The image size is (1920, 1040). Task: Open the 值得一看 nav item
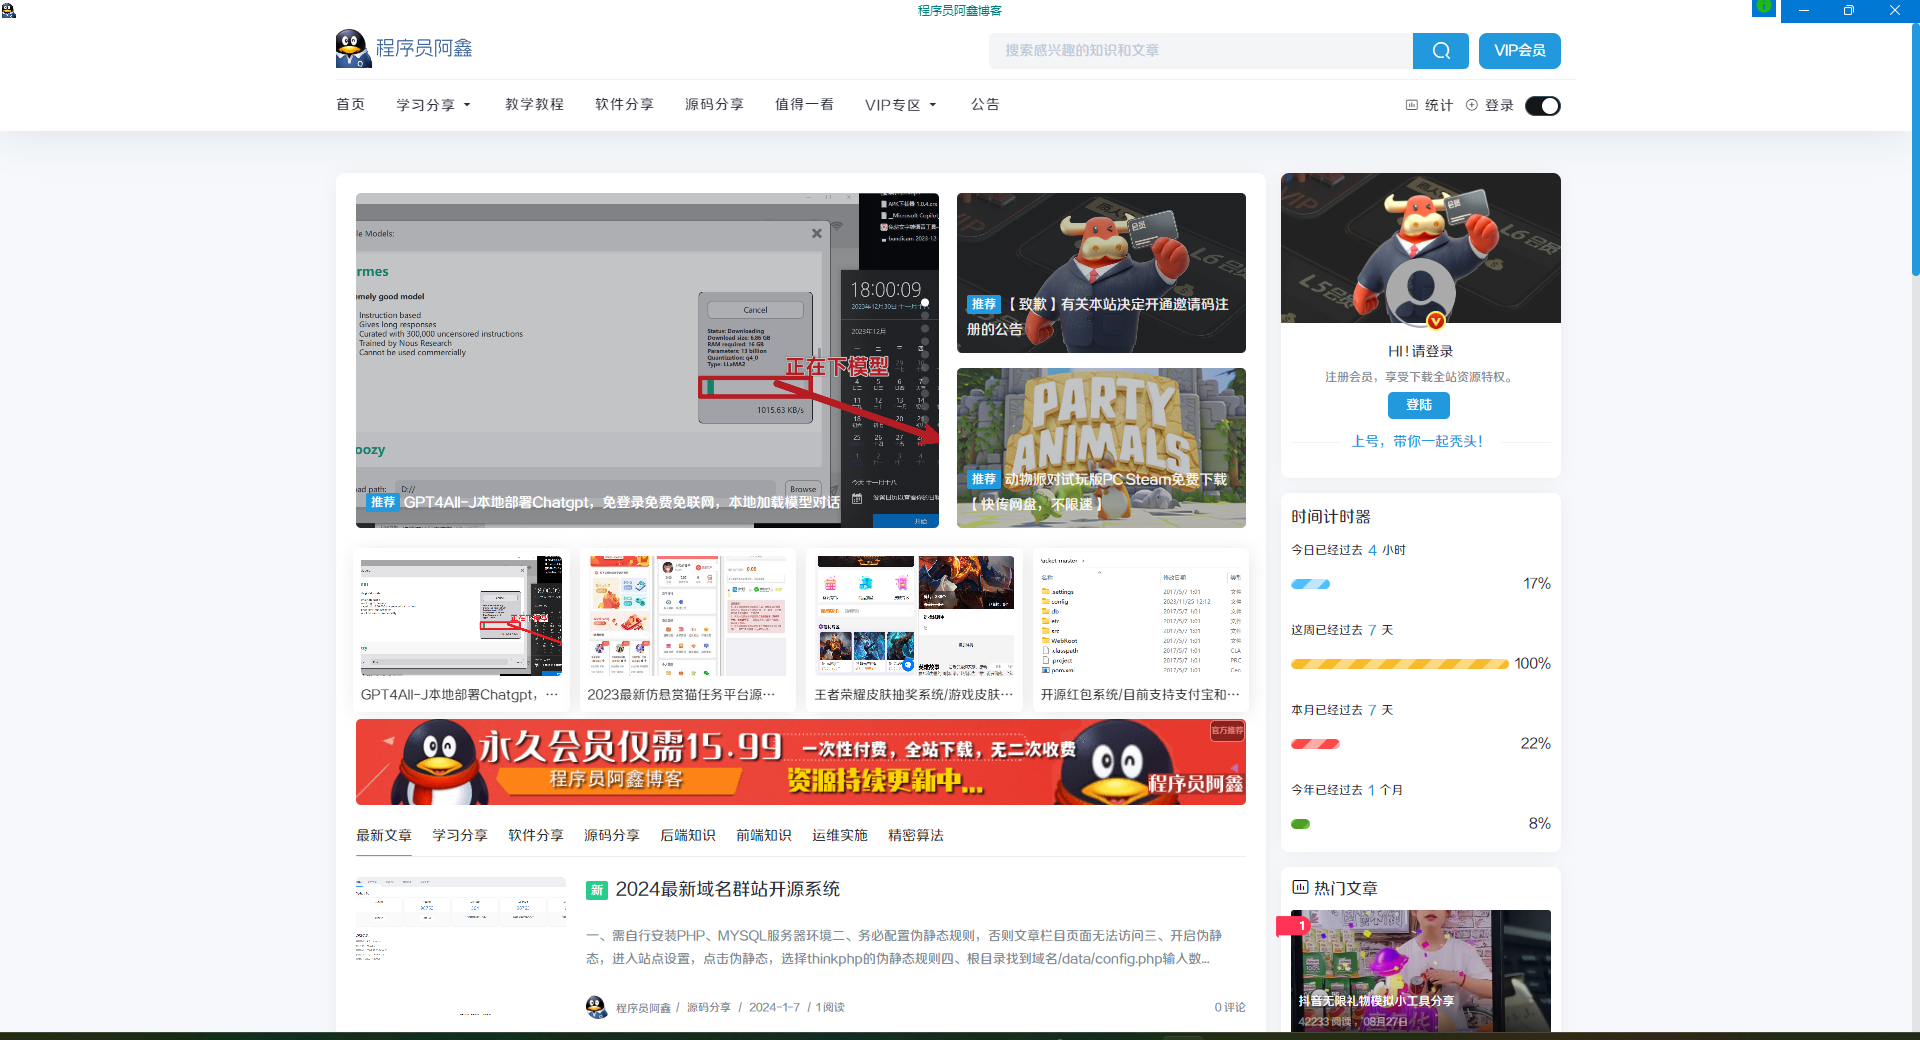(805, 105)
